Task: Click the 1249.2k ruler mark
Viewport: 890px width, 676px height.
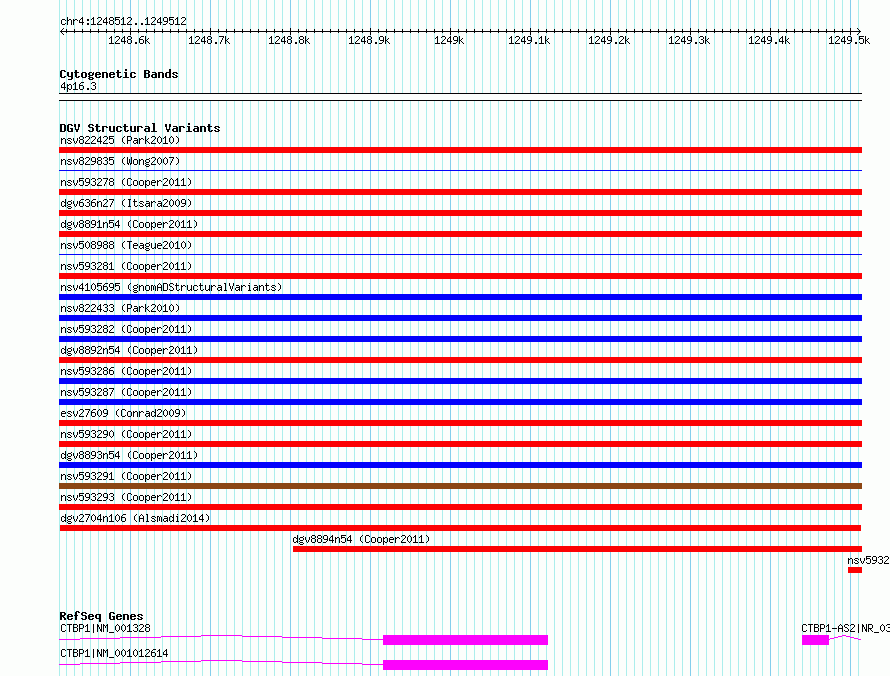Action: (609, 40)
